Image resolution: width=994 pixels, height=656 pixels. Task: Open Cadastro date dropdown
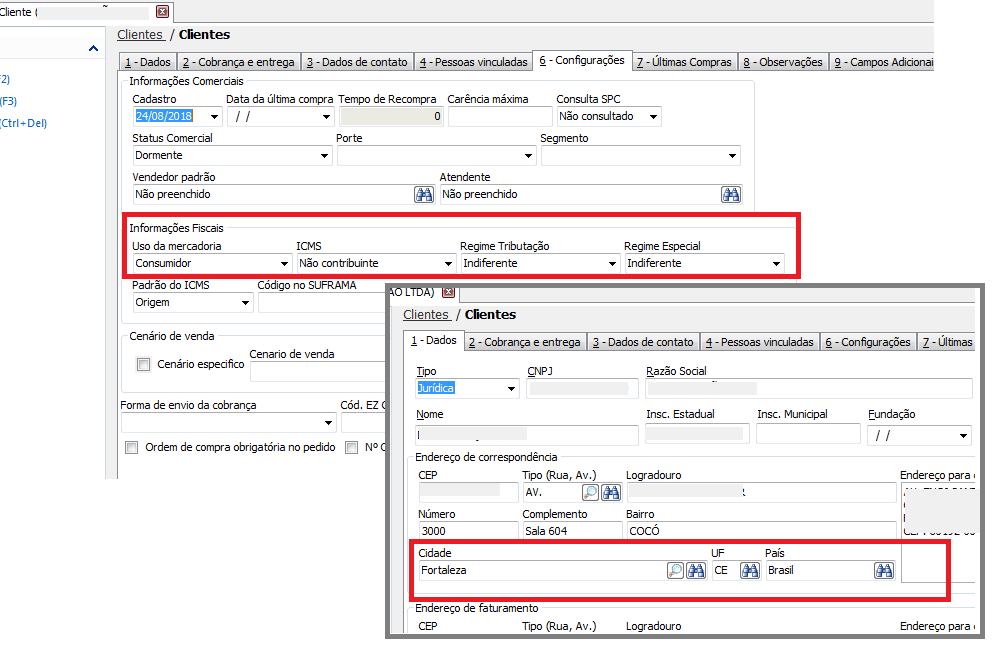click(x=214, y=117)
